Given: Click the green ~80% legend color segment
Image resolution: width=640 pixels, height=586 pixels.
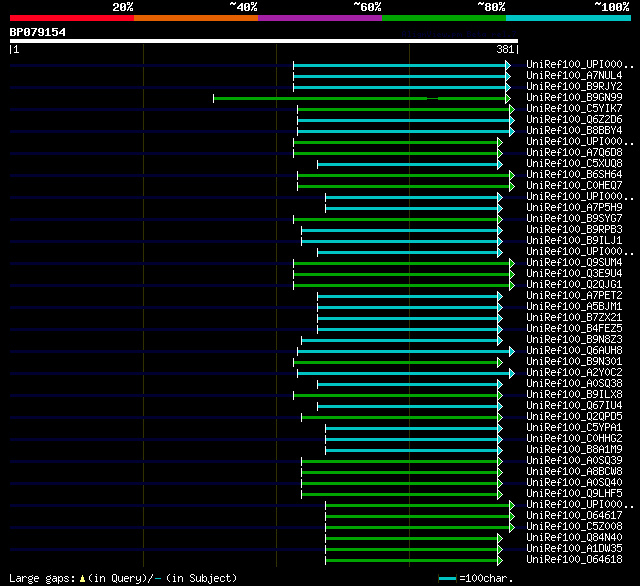Looking at the screenshot, I should click(444, 18).
